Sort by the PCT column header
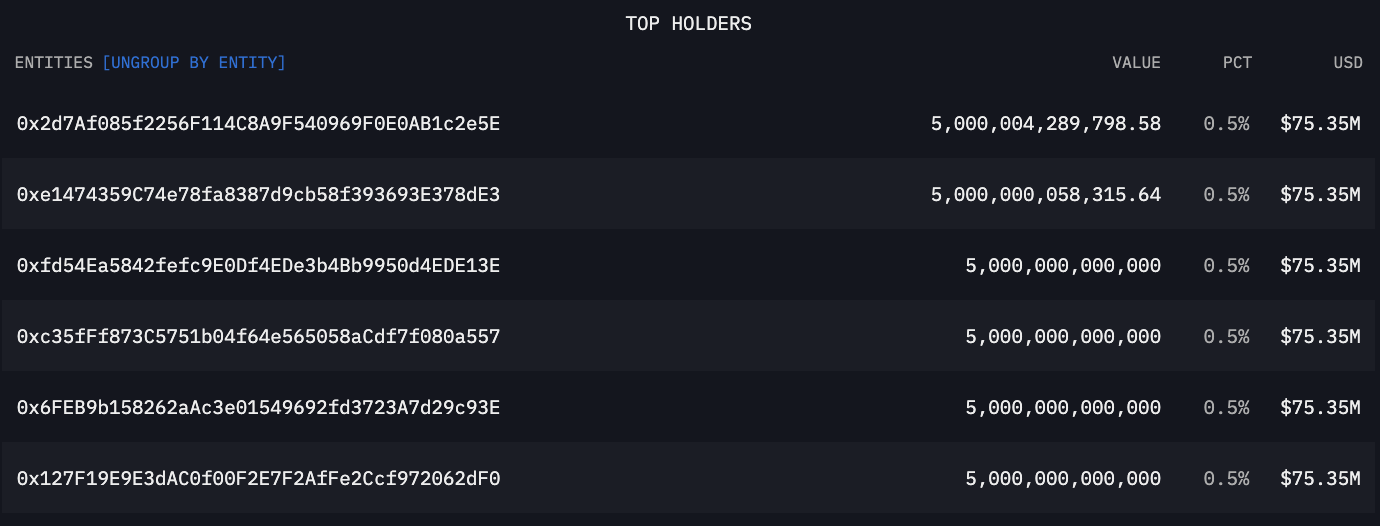The width and height of the screenshot is (1380, 526). click(x=1237, y=63)
